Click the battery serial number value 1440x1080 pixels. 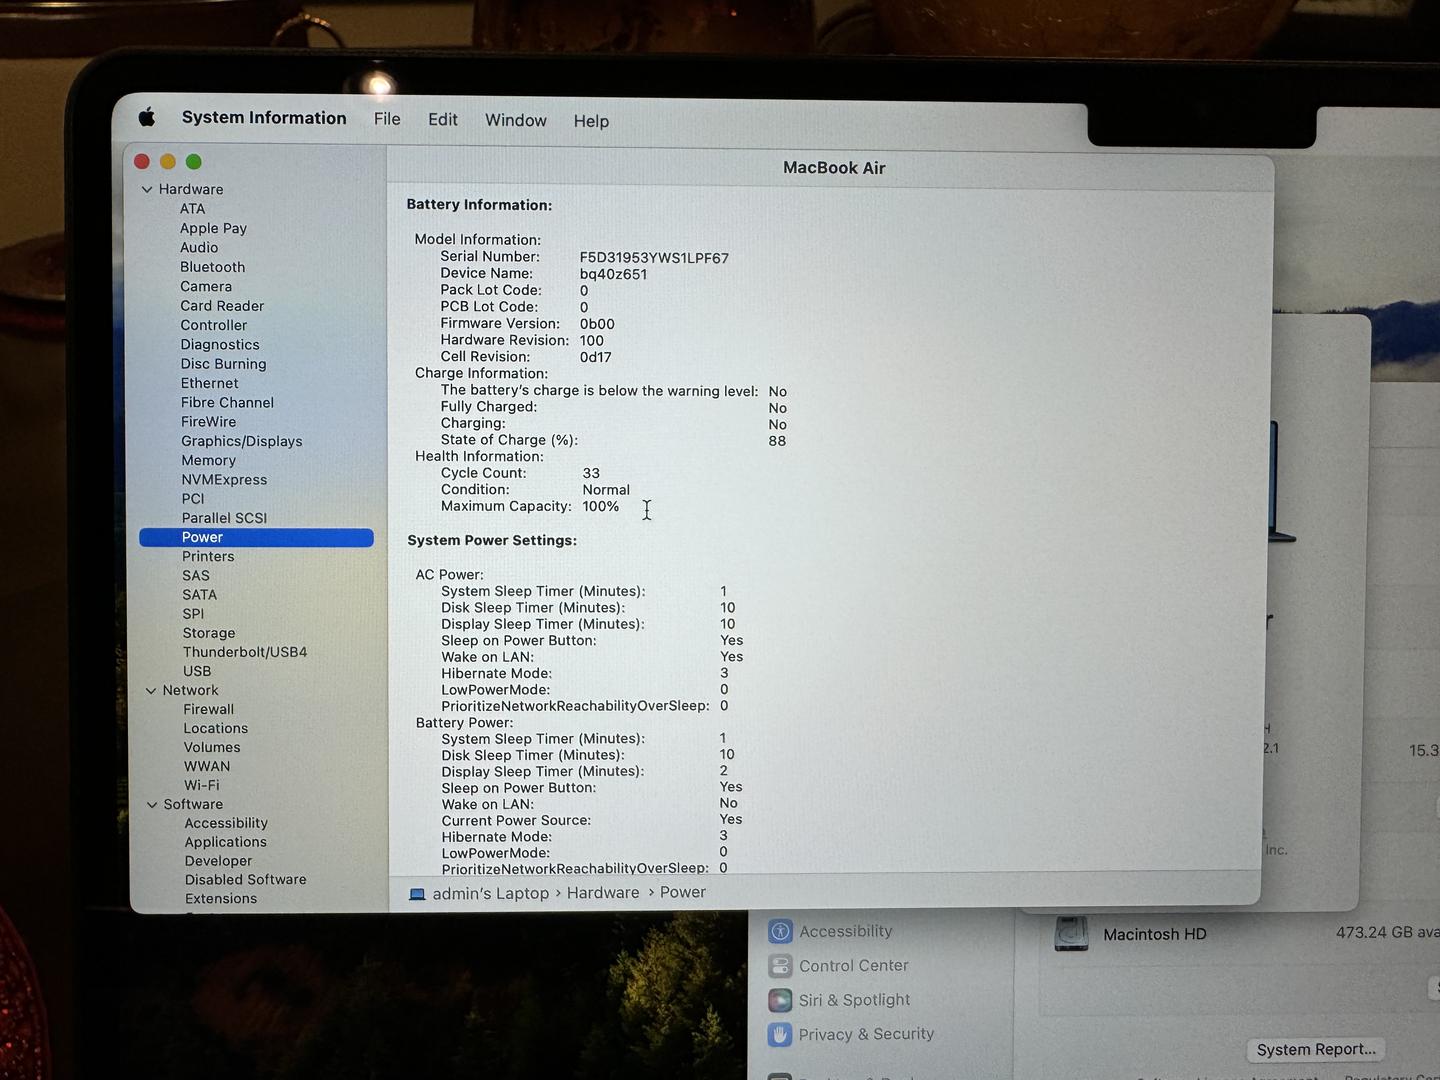[654, 258]
